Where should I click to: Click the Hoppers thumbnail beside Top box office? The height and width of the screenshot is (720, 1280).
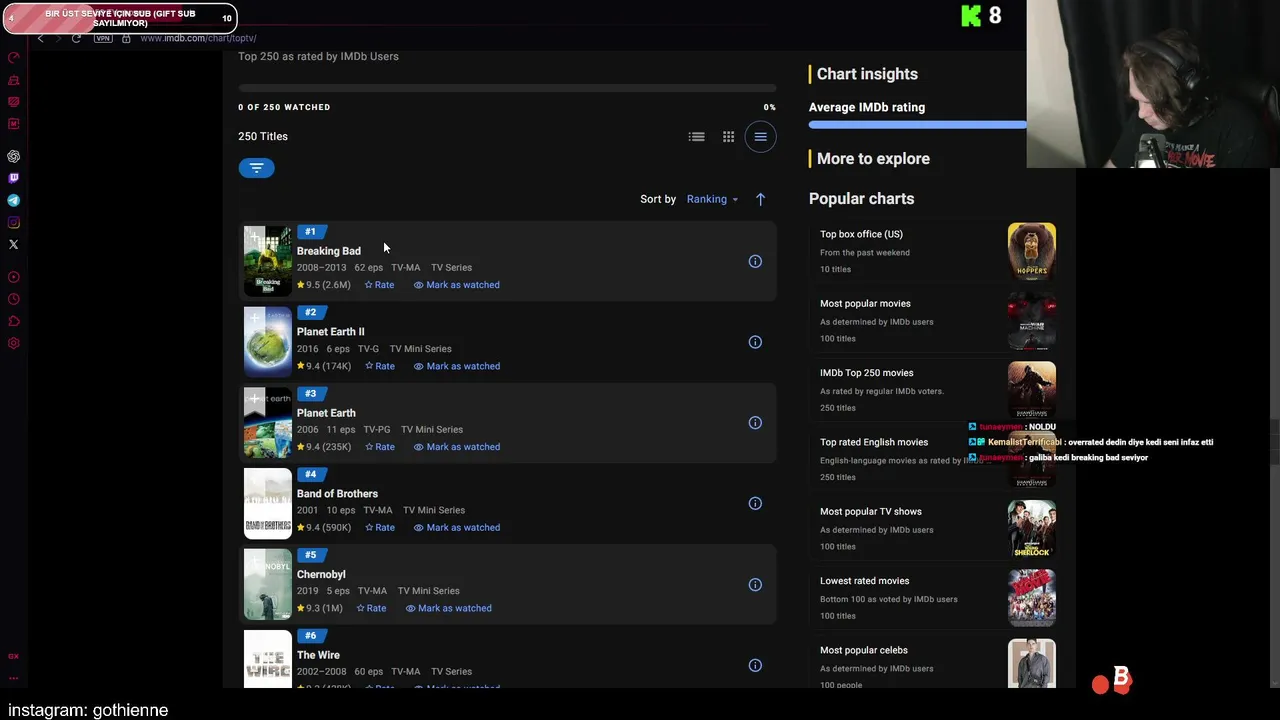[x=1032, y=251]
